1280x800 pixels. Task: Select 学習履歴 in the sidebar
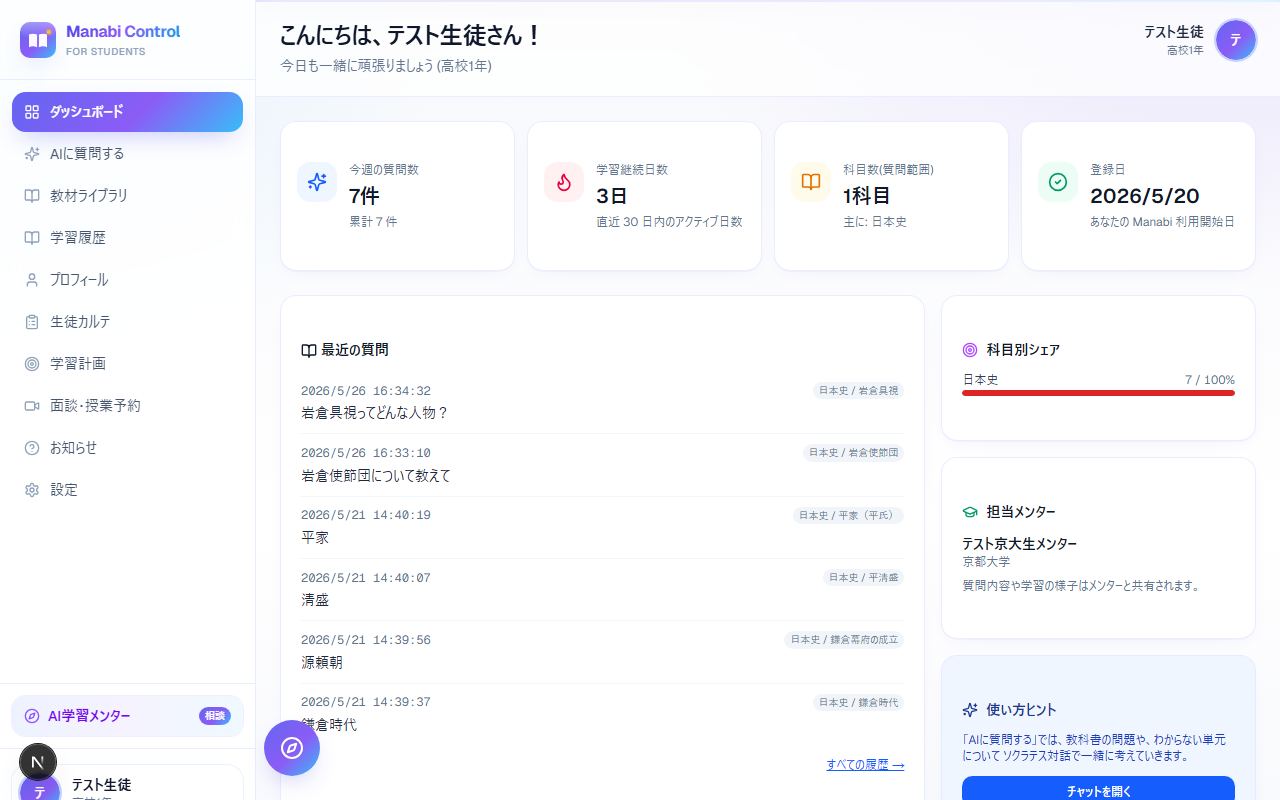tap(127, 238)
